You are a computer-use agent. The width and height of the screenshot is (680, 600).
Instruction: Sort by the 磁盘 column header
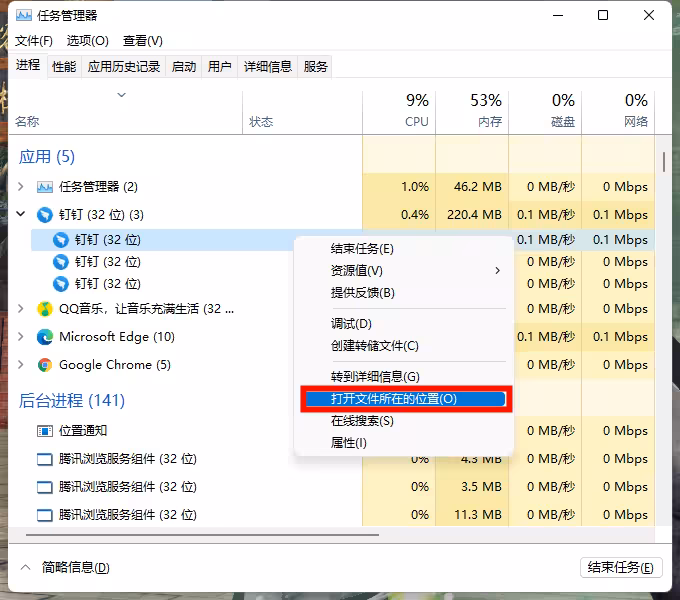click(x=545, y=111)
